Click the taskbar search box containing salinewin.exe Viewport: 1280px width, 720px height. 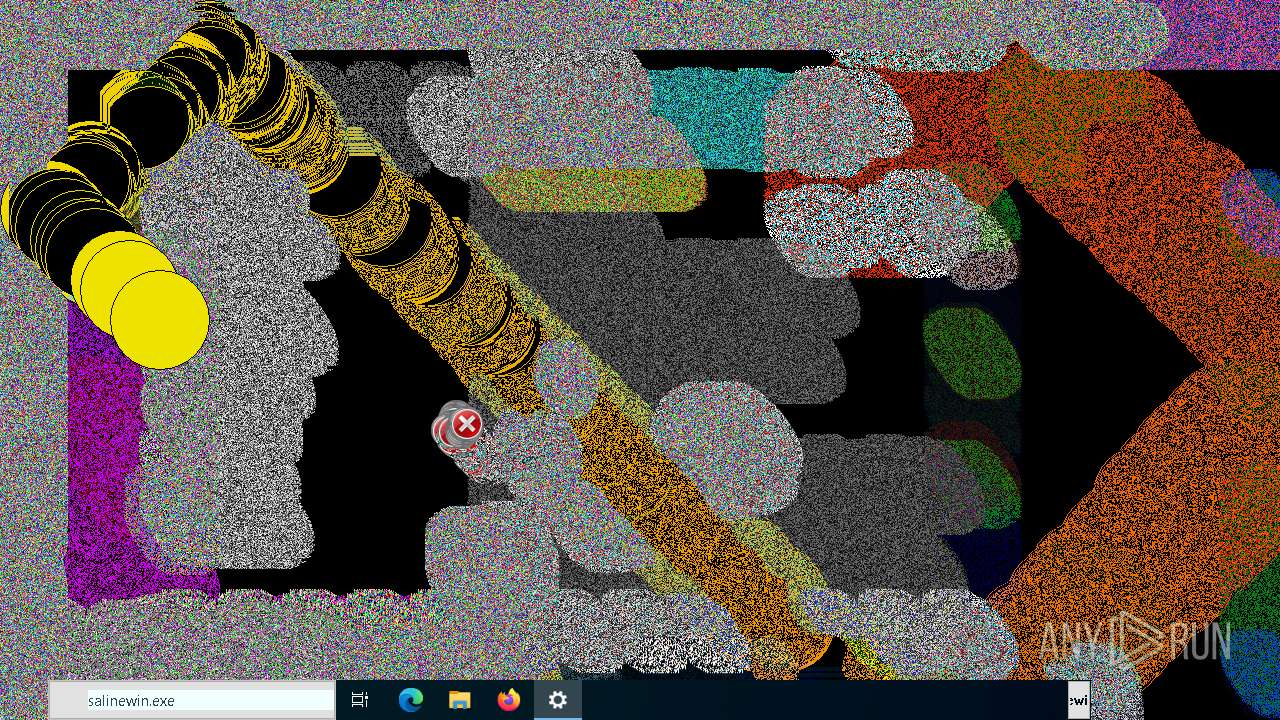point(192,701)
